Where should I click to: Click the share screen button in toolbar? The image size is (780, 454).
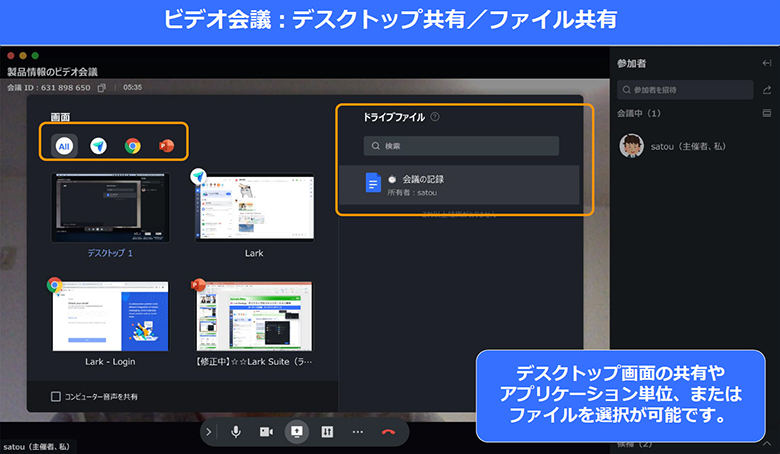(296, 431)
